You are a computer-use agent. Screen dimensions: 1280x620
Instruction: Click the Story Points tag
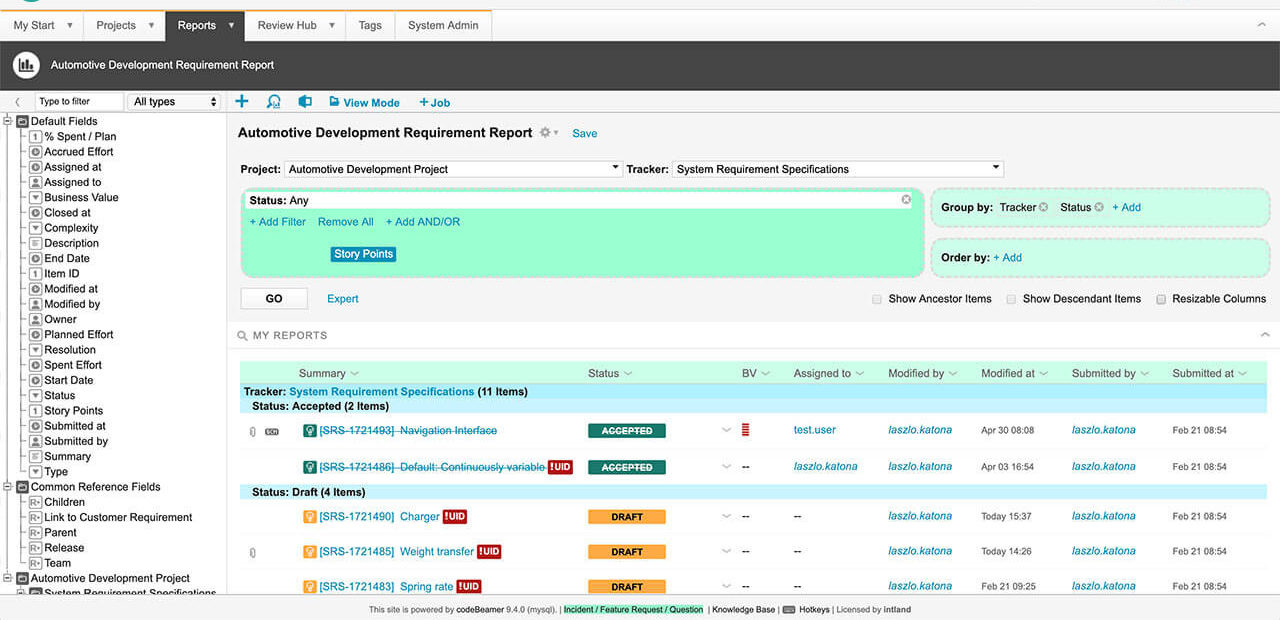point(364,254)
